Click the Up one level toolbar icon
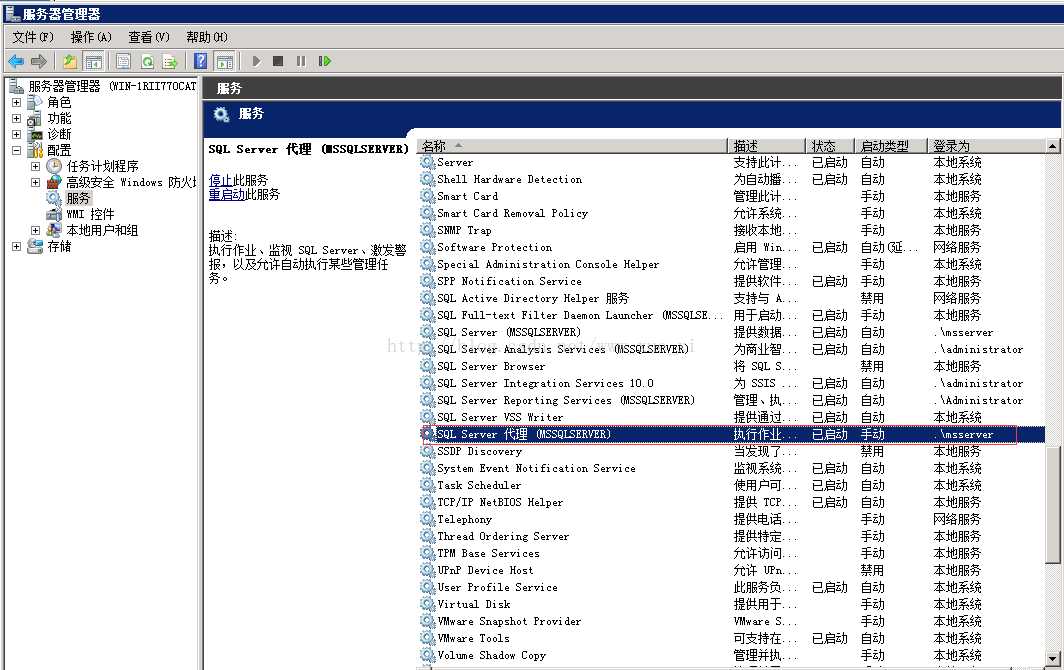 pyautogui.click(x=69, y=62)
